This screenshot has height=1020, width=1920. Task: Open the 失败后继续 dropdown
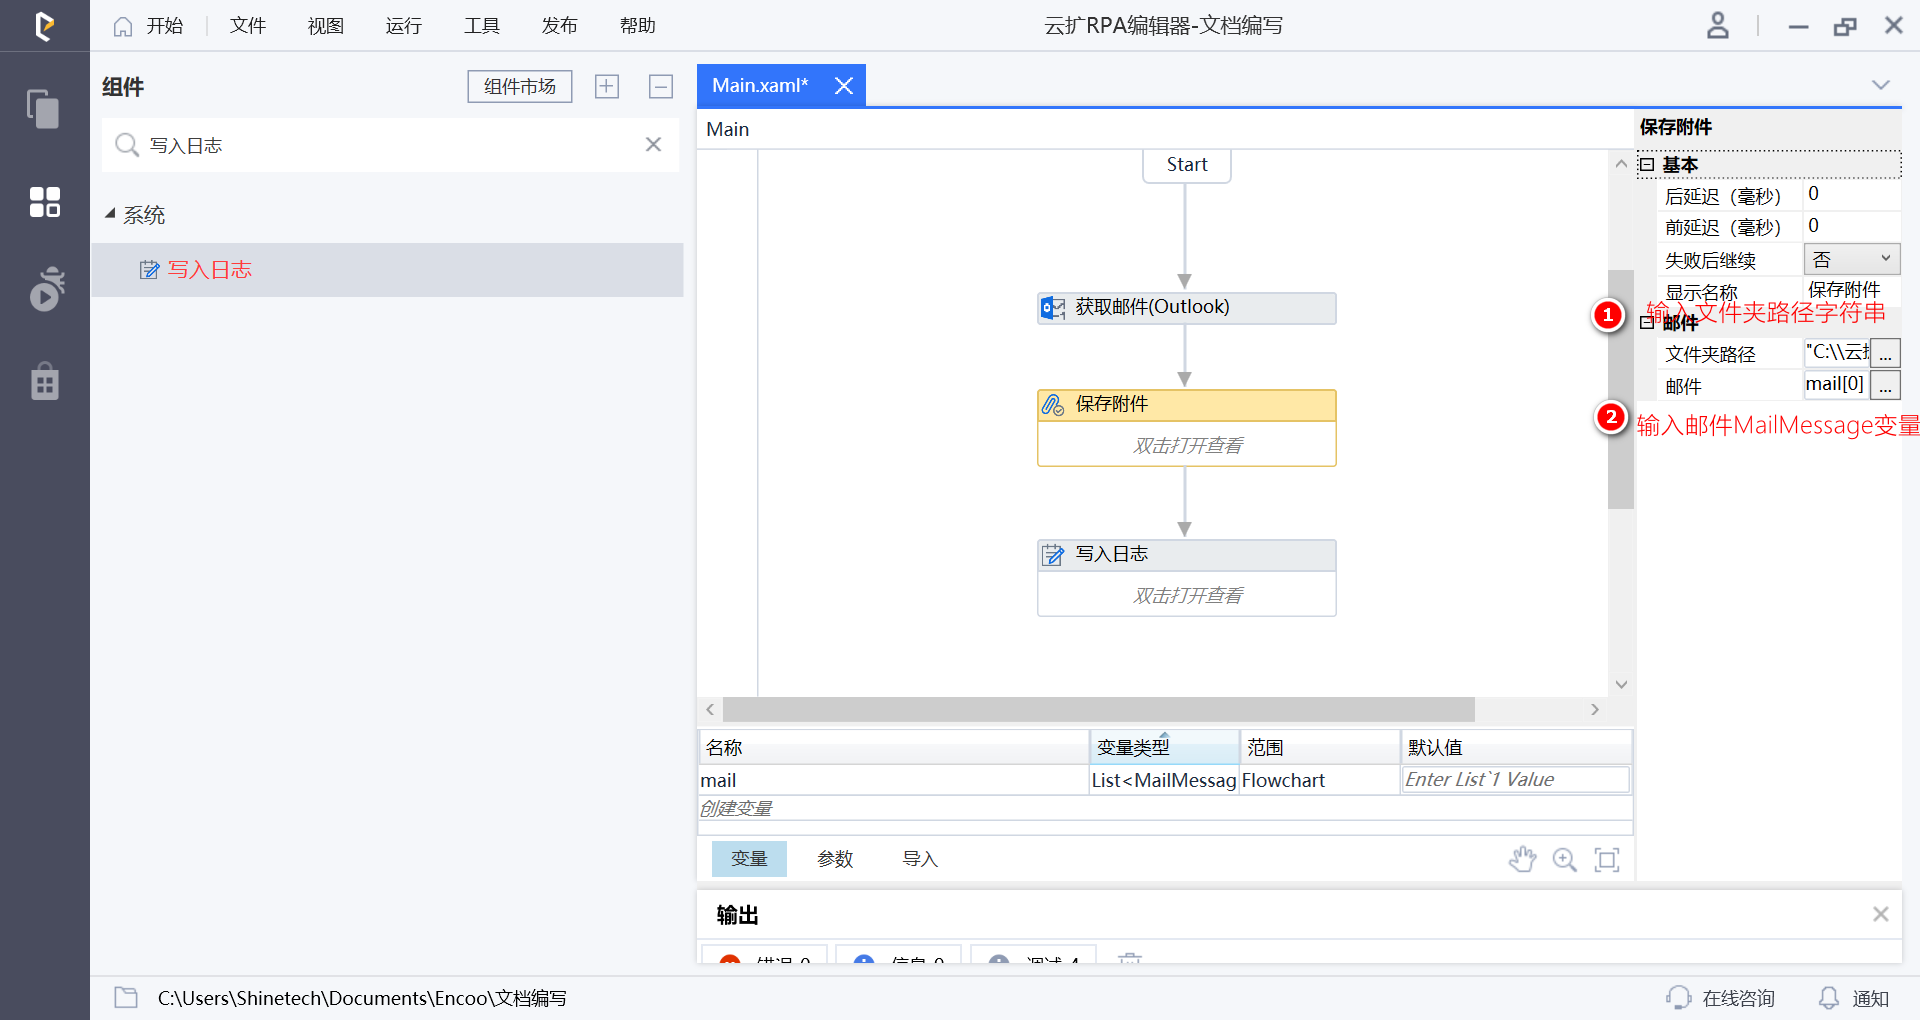tap(1852, 259)
